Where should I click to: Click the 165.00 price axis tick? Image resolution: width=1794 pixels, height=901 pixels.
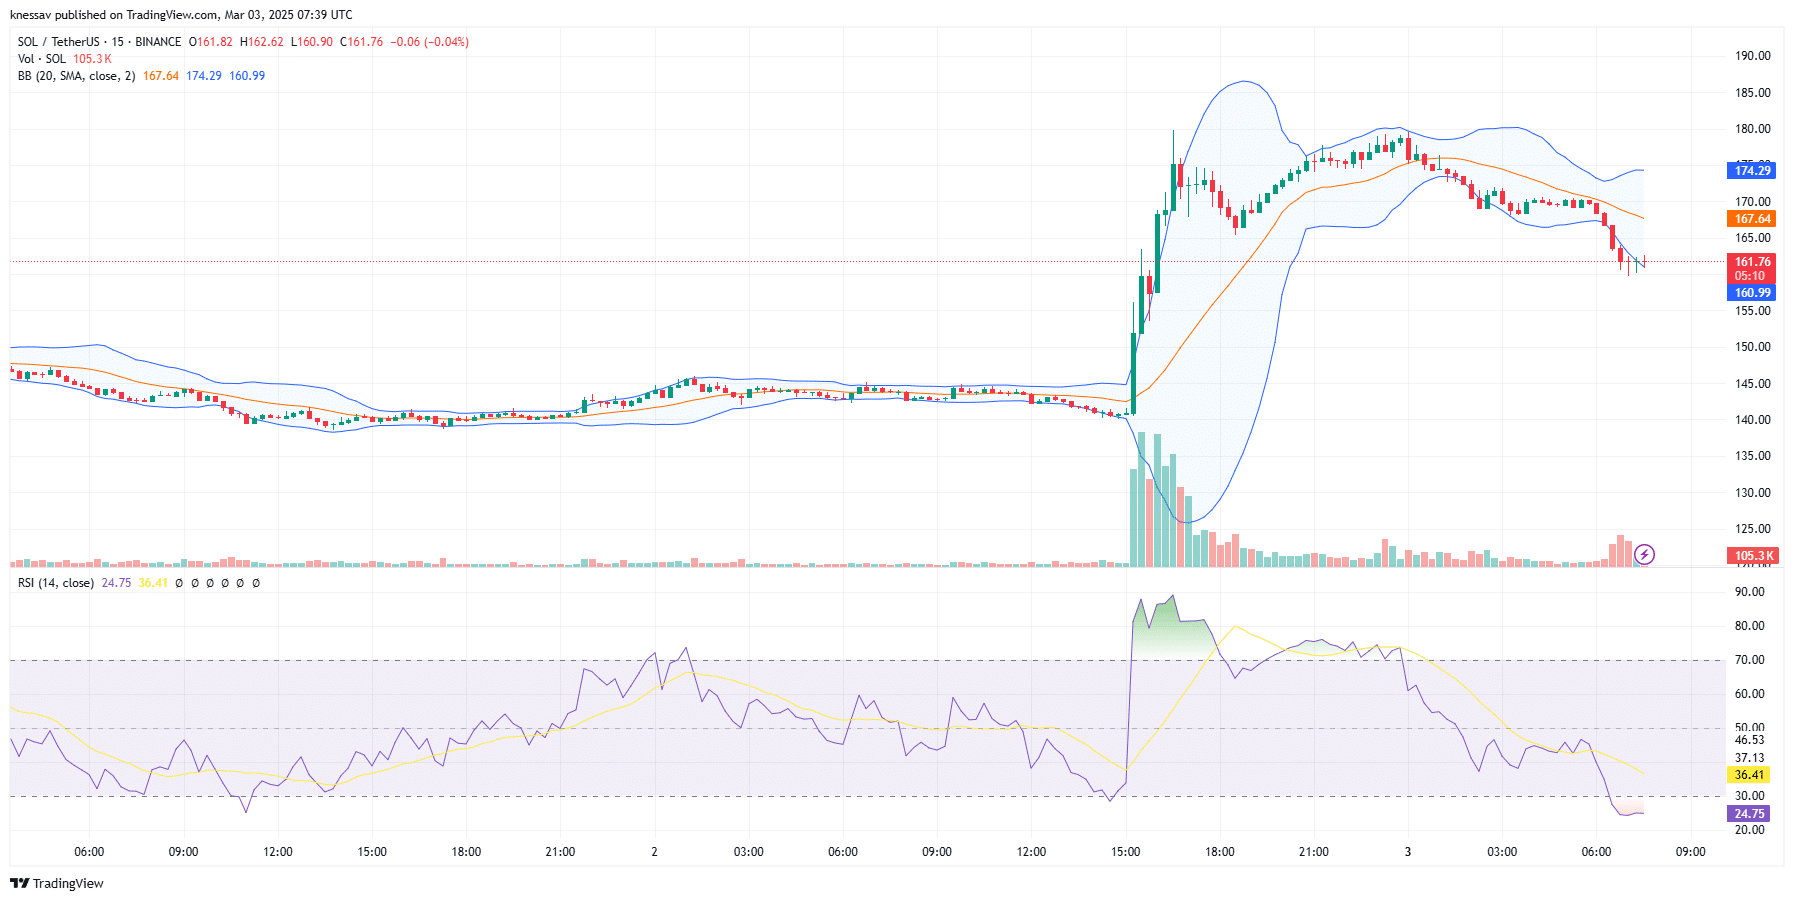1752,238
